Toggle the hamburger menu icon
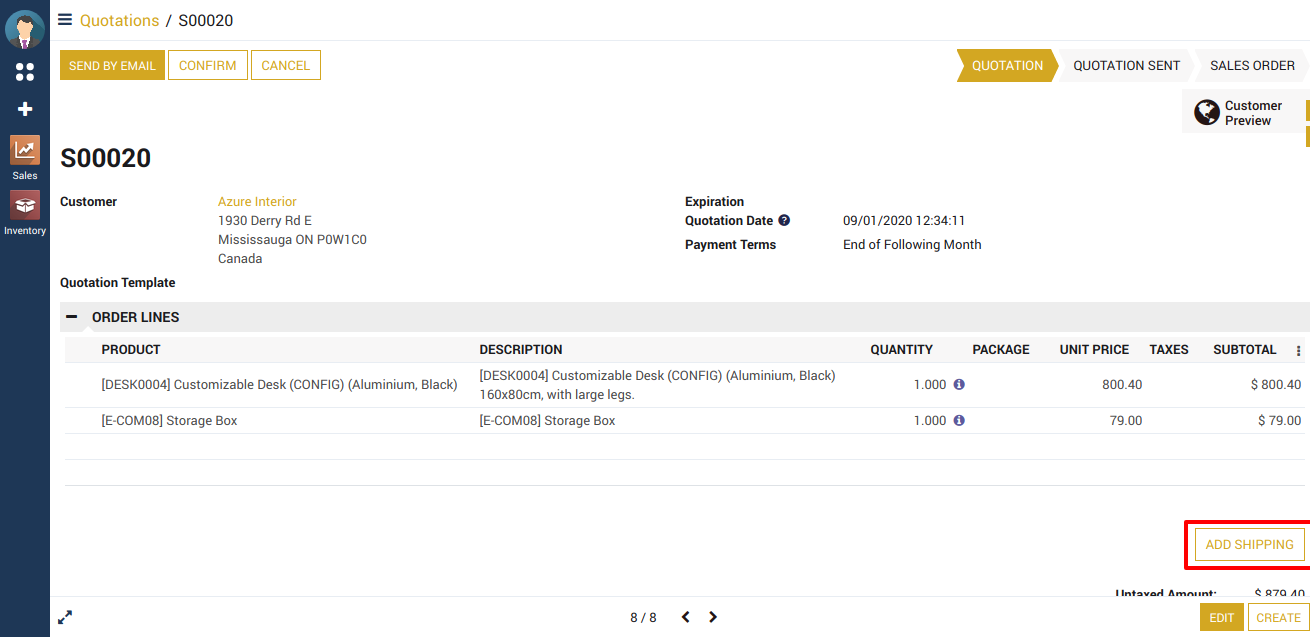 coord(65,20)
